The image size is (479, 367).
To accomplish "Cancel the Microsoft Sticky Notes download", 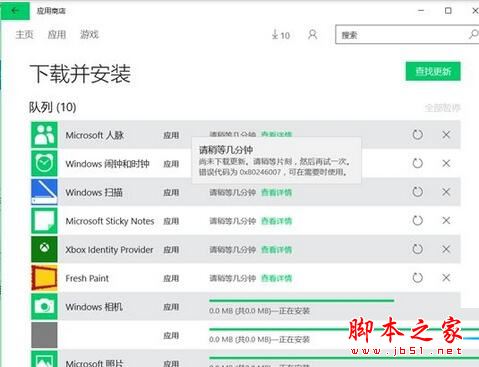I will coord(446,221).
